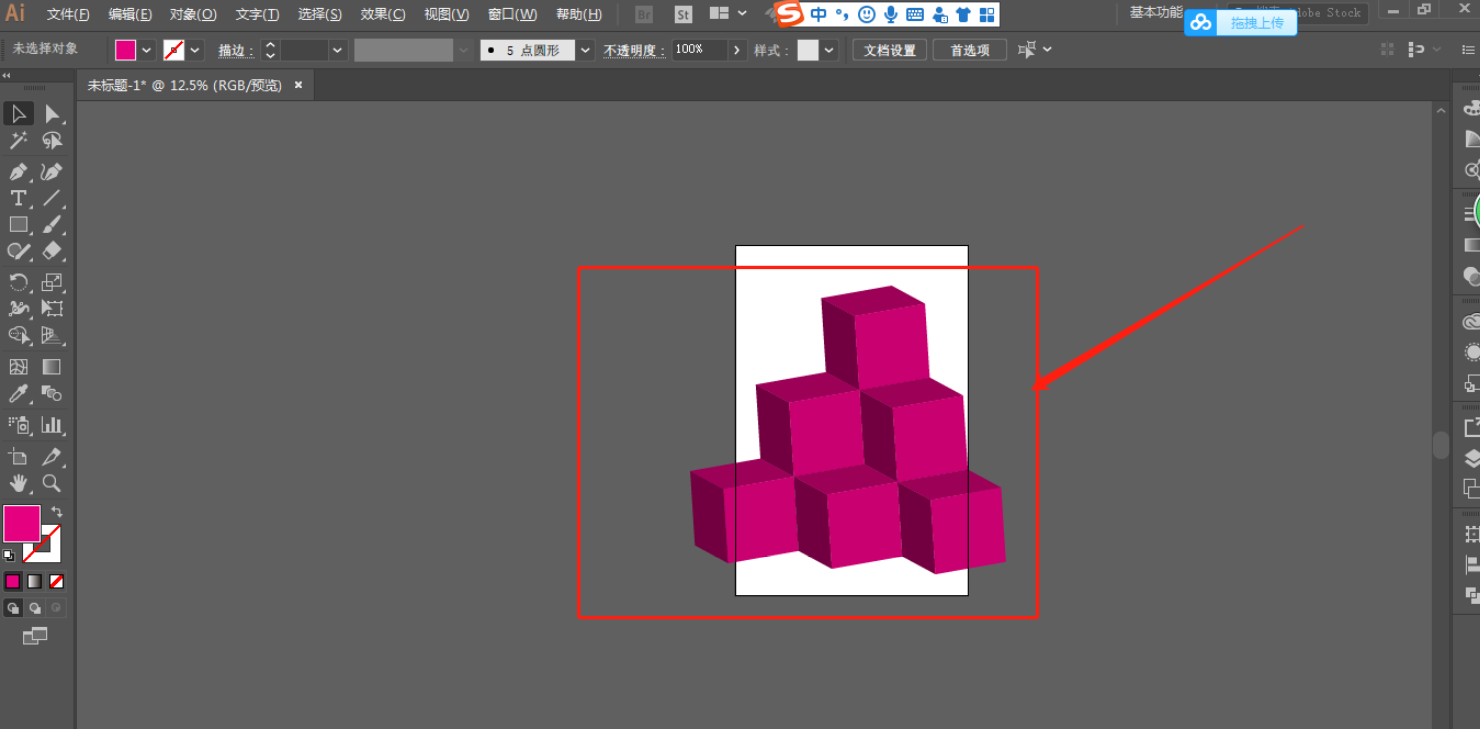Swap fill and stroke colors

click(x=57, y=512)
